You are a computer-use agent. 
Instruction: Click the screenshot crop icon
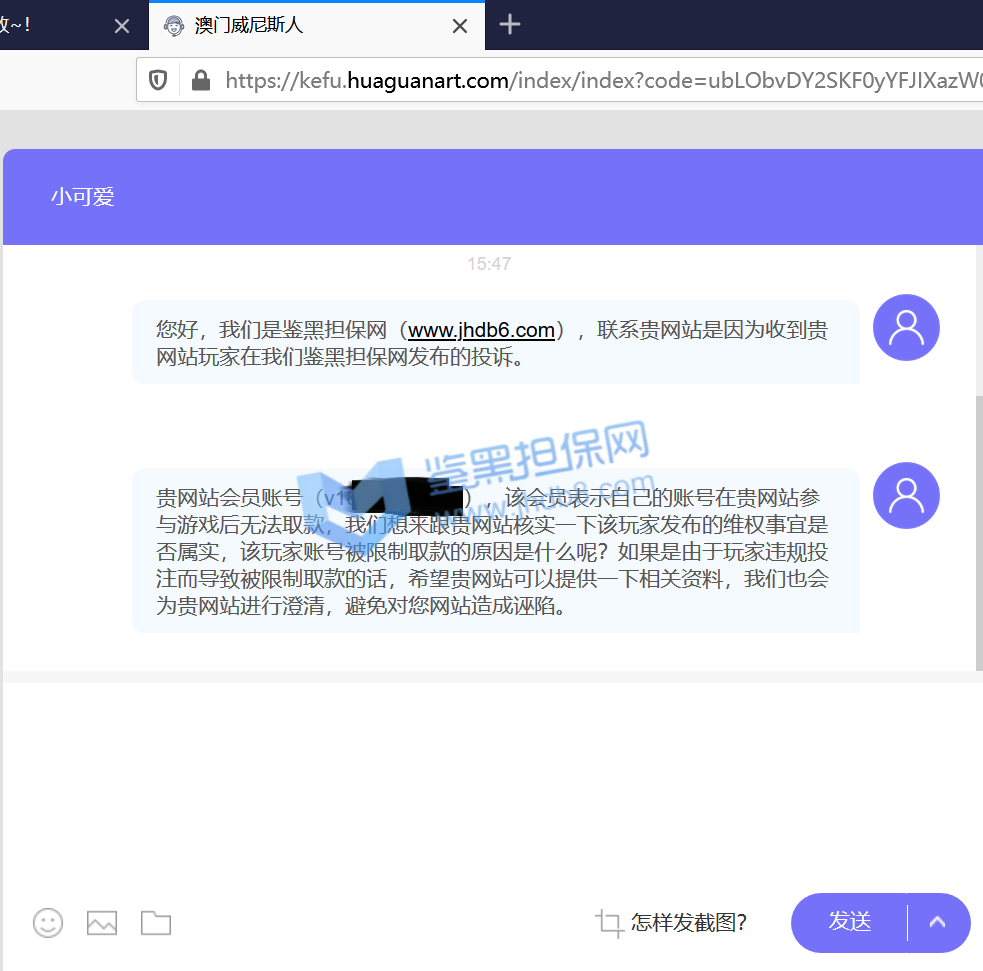(609, 922)
